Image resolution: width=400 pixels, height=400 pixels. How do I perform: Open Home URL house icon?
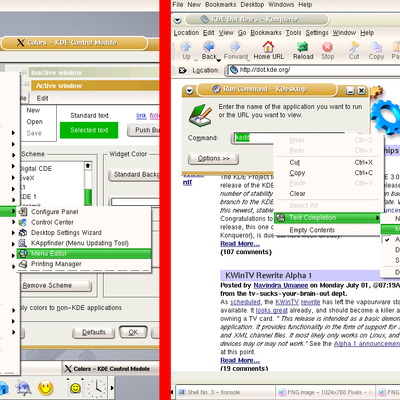point(268,46)
